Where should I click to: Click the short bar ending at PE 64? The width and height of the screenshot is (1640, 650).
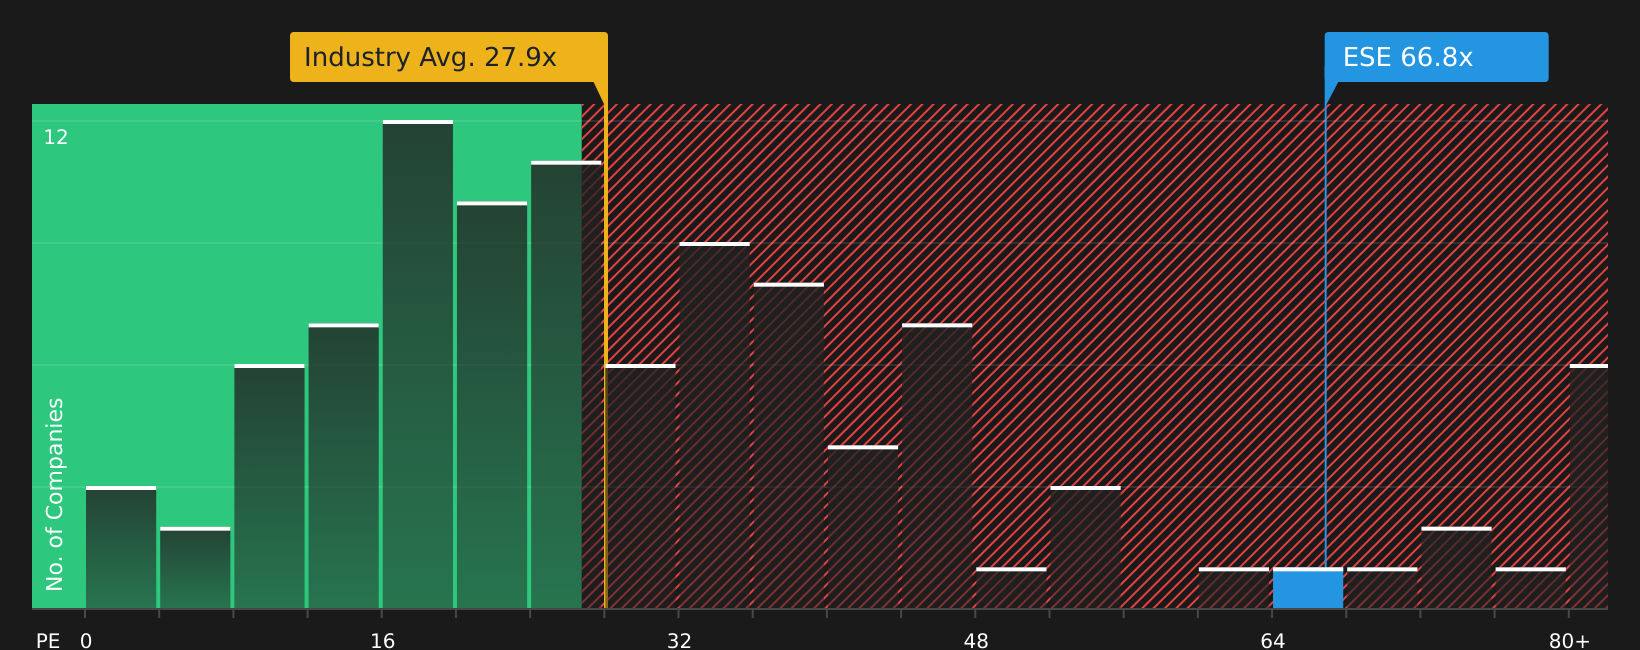click(1234, 589)
